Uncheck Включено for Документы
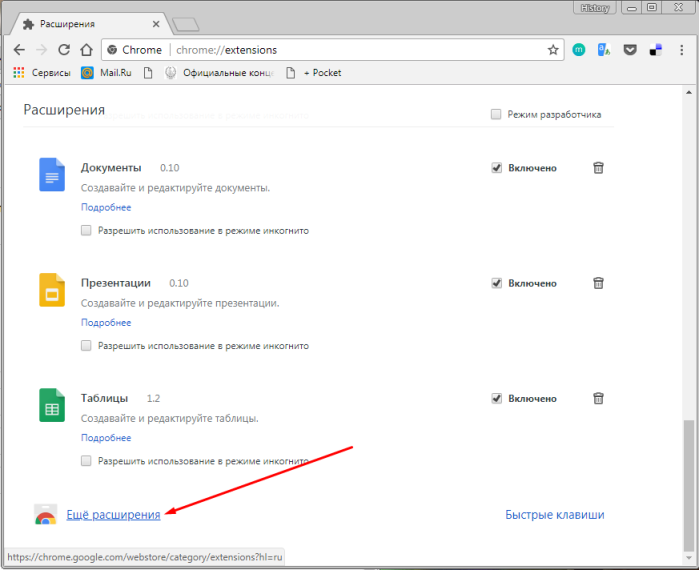The image size is (699, 570). 497,168
